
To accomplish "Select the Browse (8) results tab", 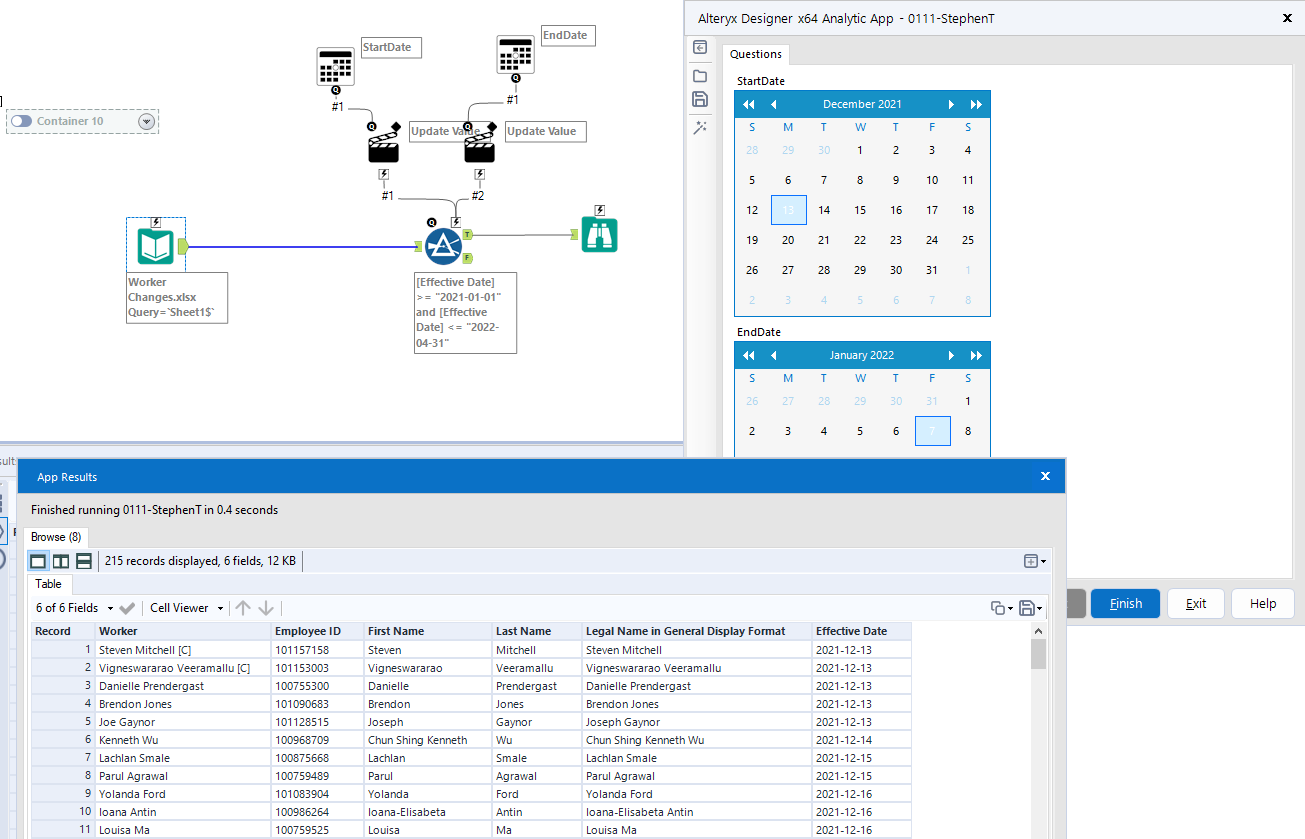I will (x=56, y=537).
